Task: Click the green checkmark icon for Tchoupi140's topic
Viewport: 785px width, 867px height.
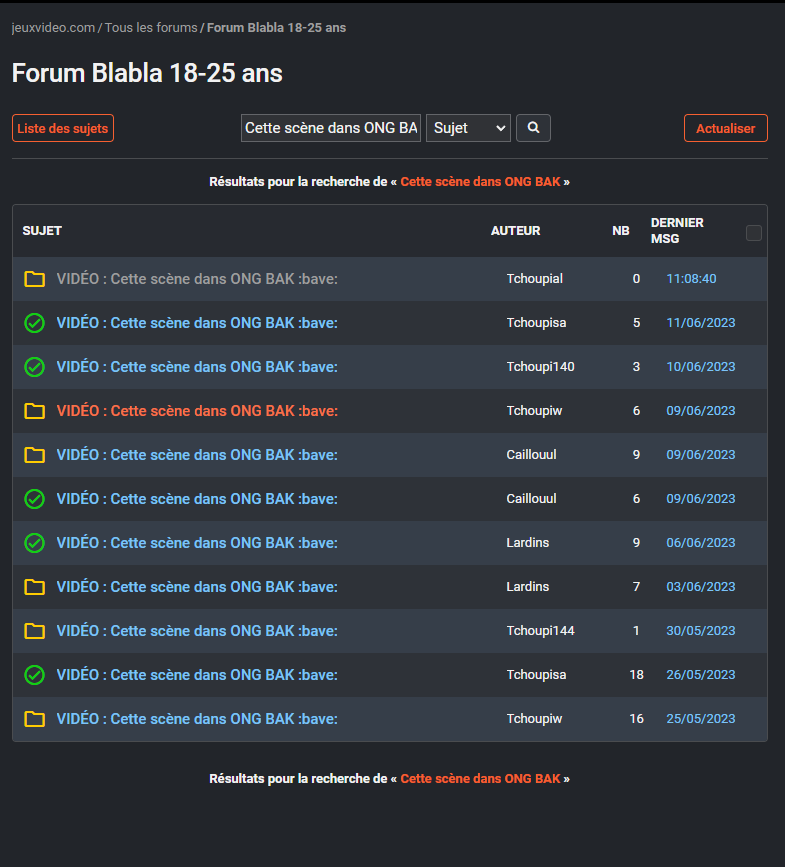Action: point(35,367)
